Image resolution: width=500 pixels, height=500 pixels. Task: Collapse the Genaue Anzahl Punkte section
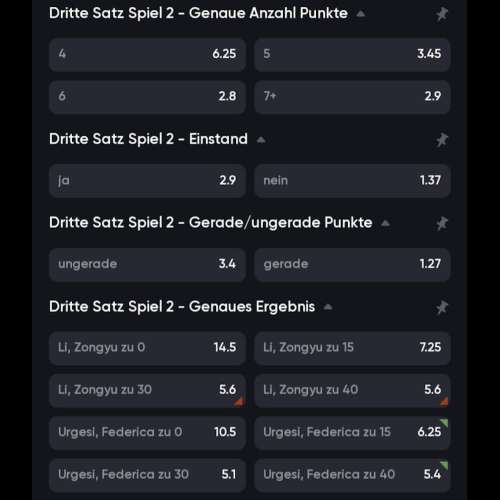[x=361, y=14]
